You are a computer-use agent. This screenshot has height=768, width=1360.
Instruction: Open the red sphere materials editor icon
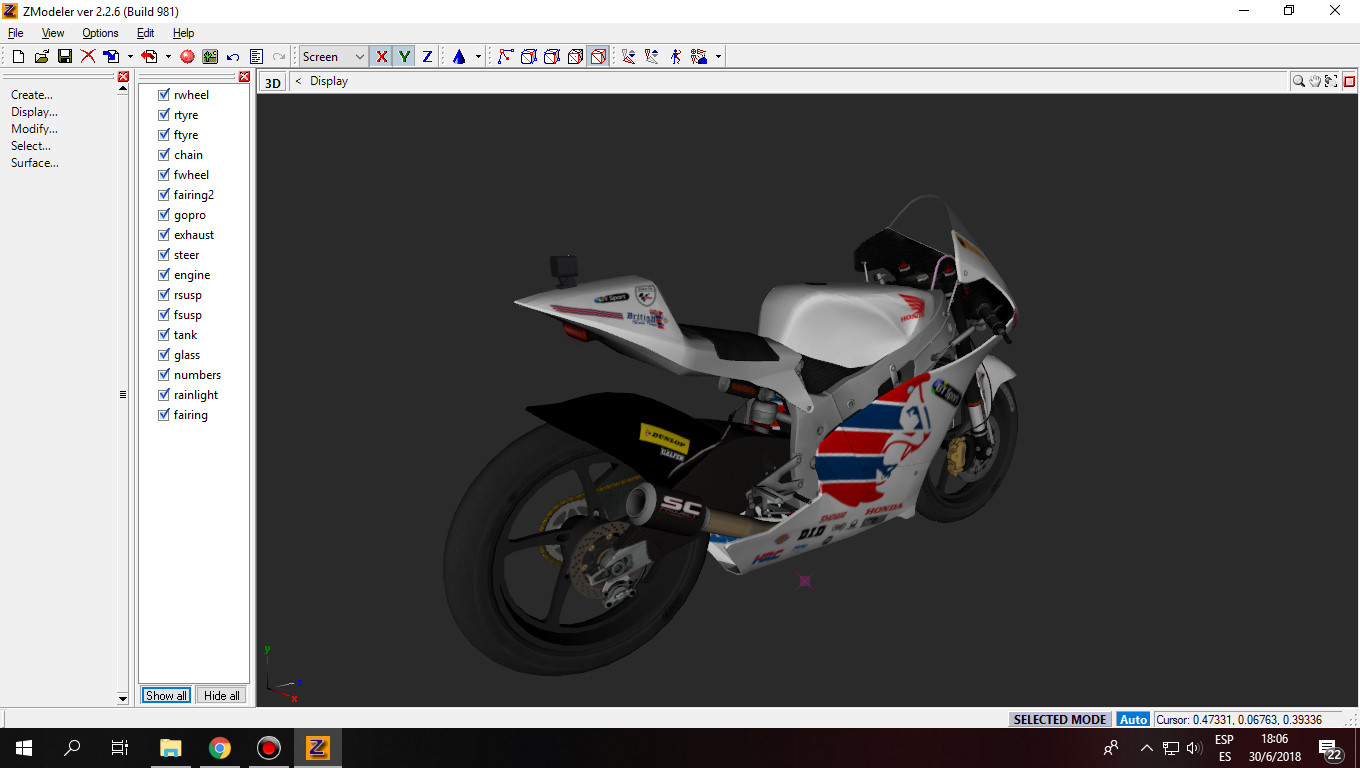pyautogui.click(x=187, y=57)
